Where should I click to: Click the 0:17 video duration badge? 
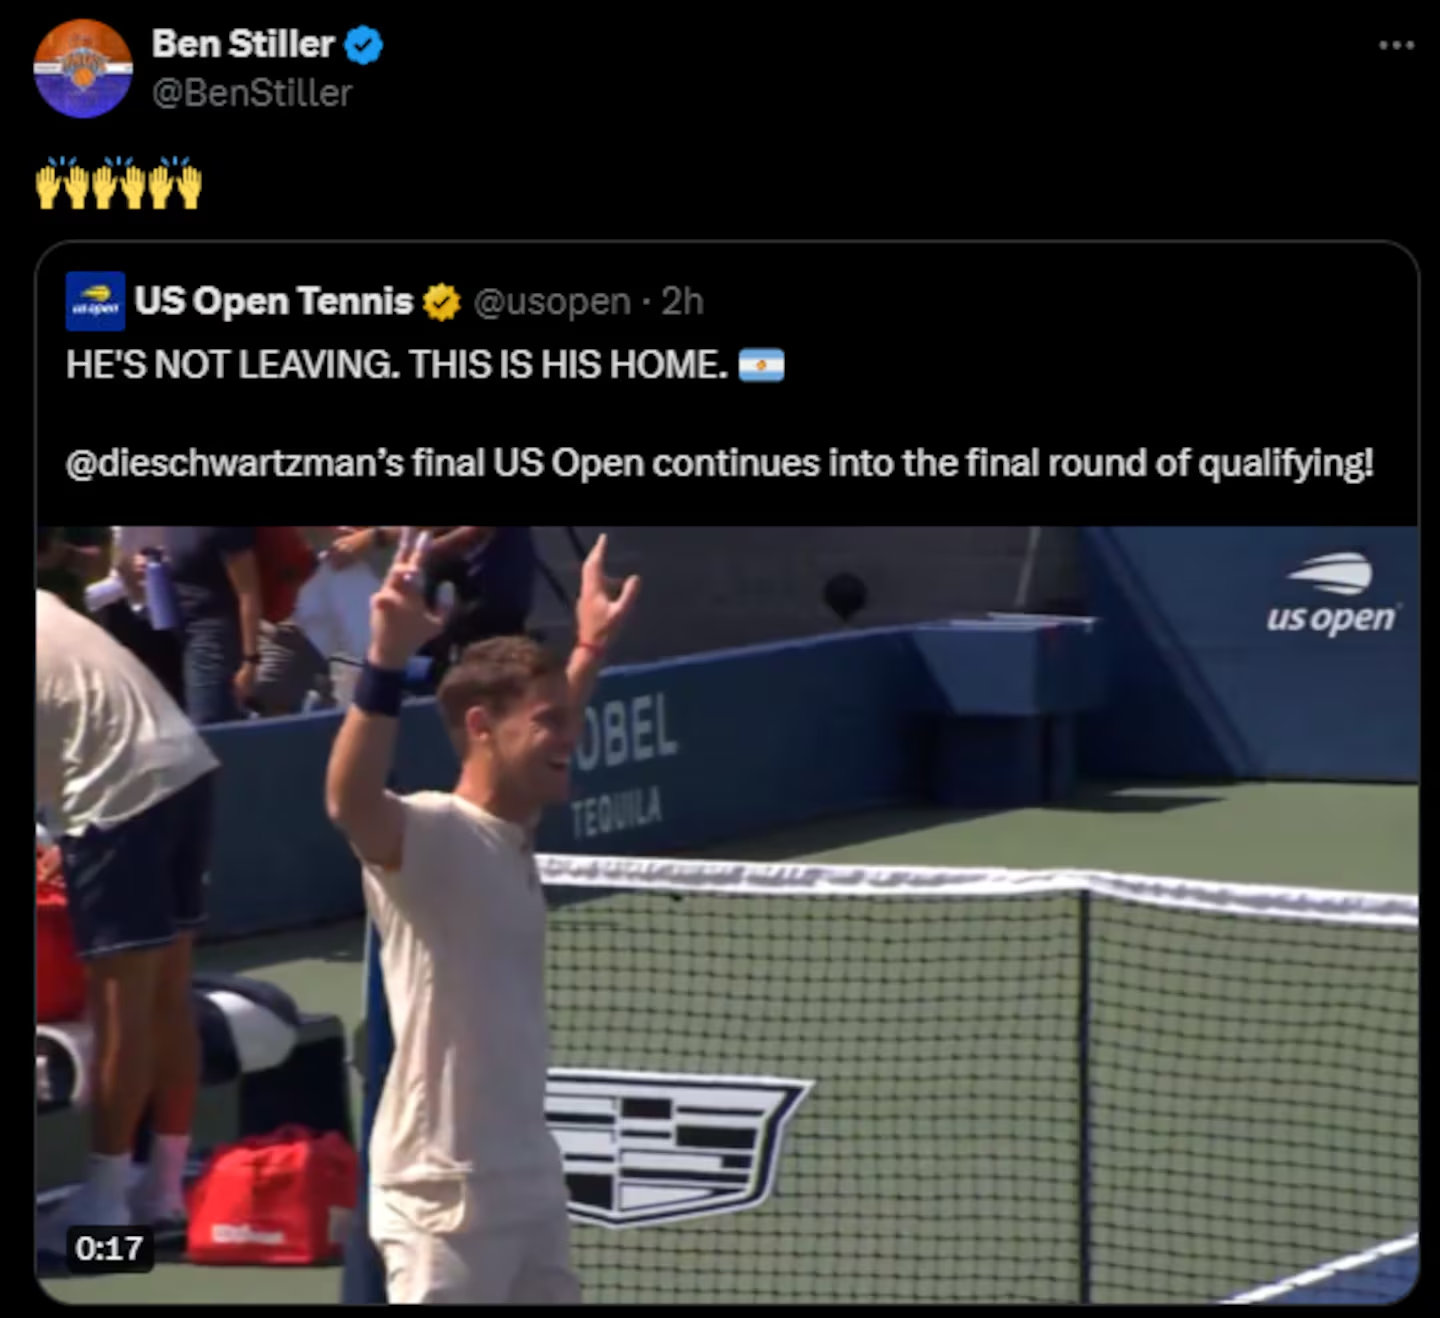109,1249
